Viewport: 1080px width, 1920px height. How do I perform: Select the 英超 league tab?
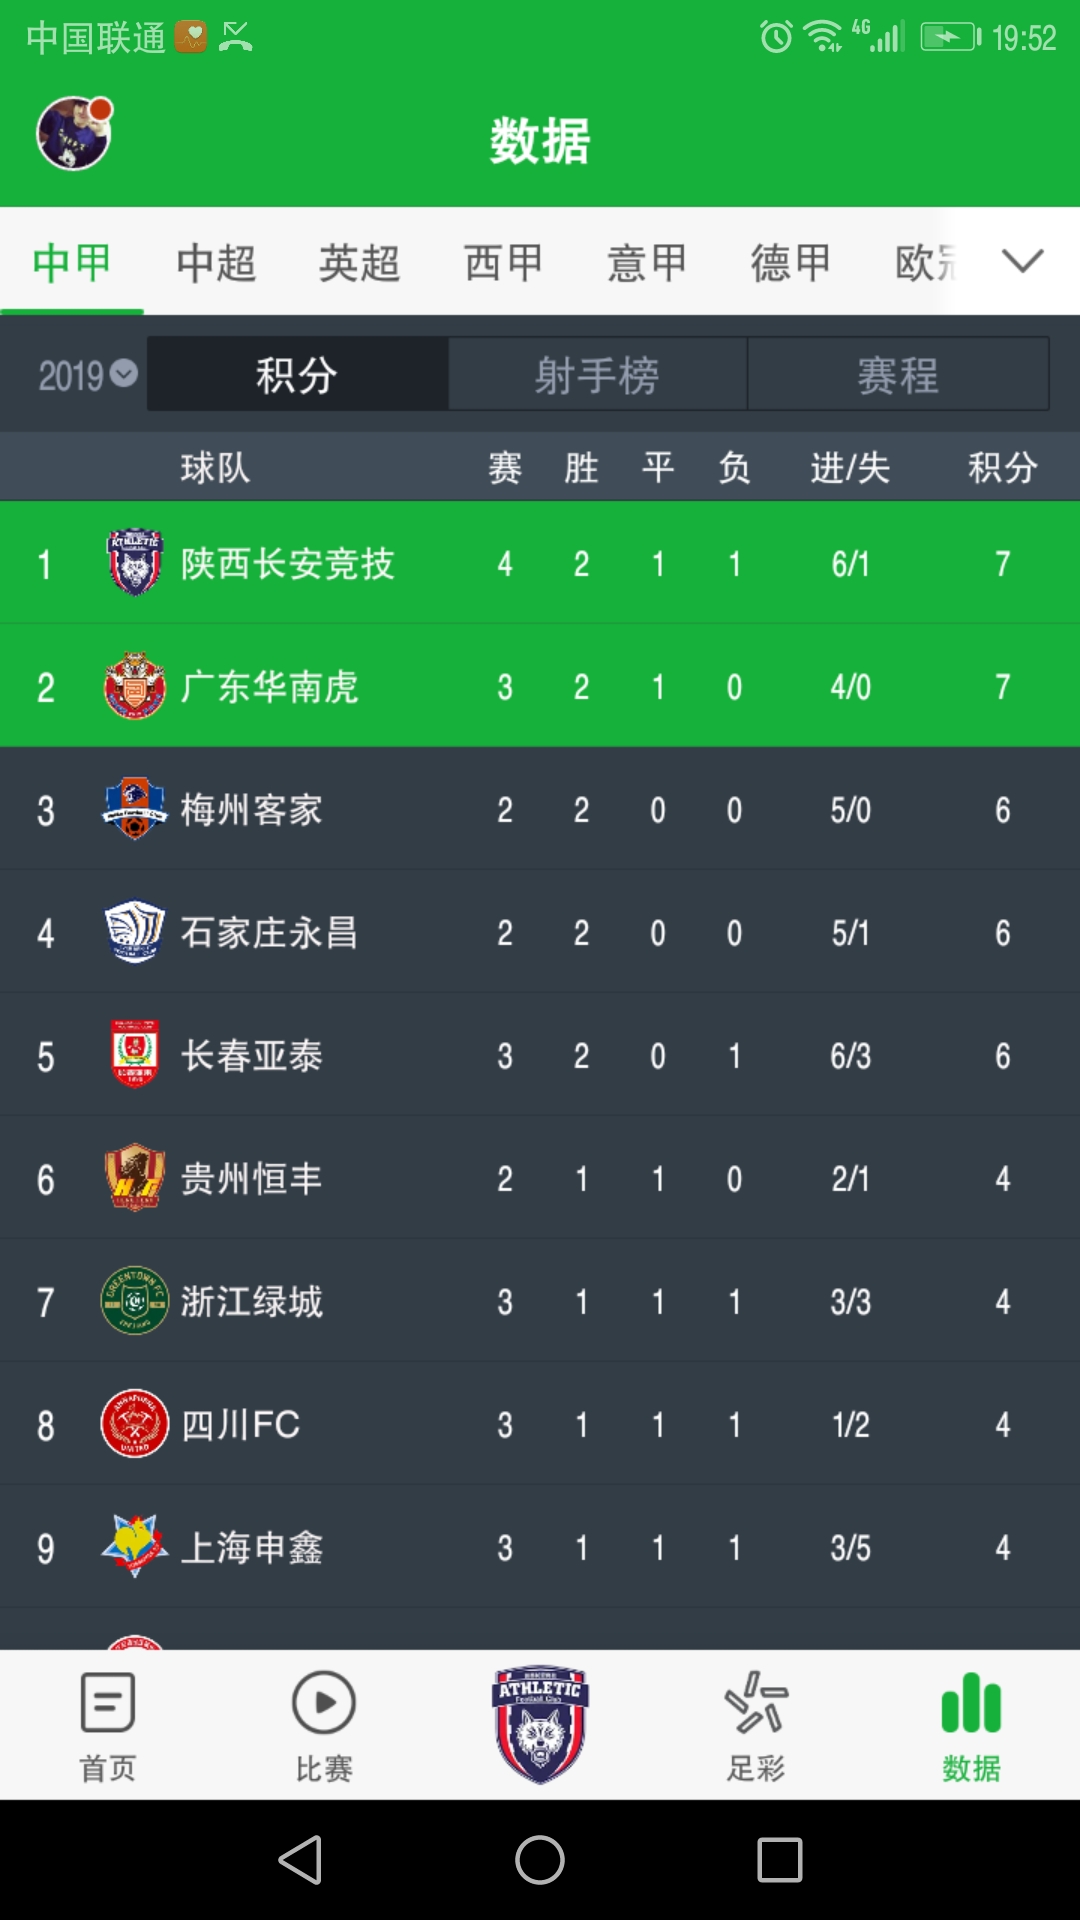[x=359, y=263]
